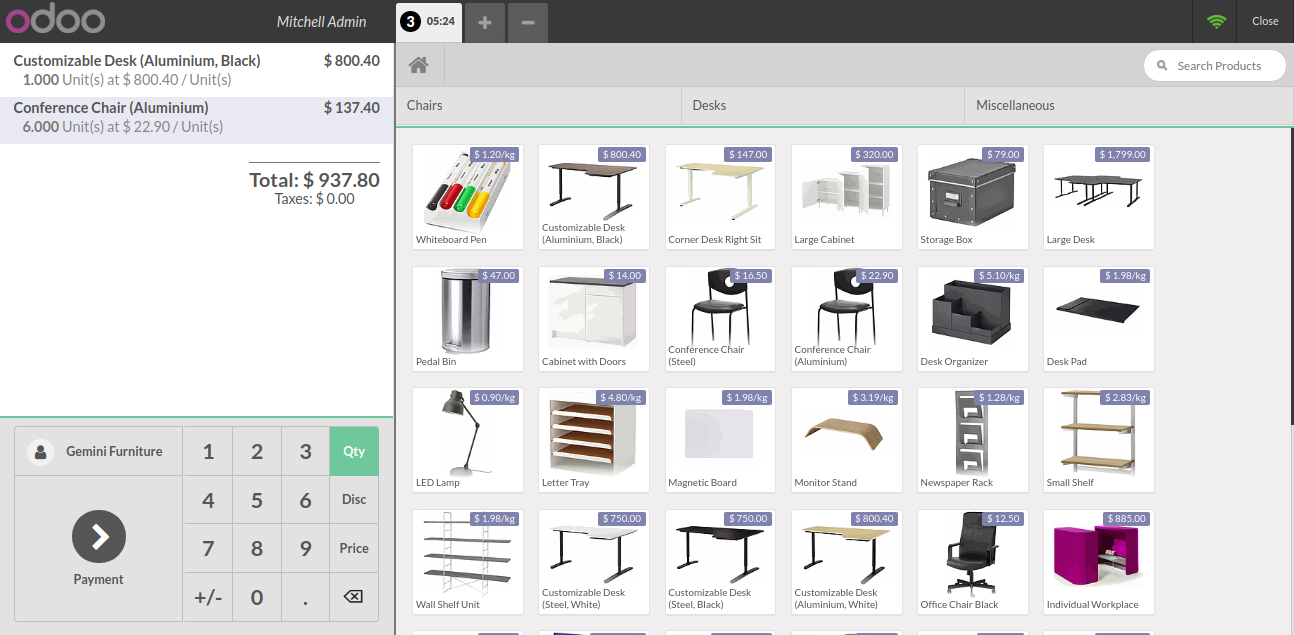Focus the Search Products field

click(1215, 66)
